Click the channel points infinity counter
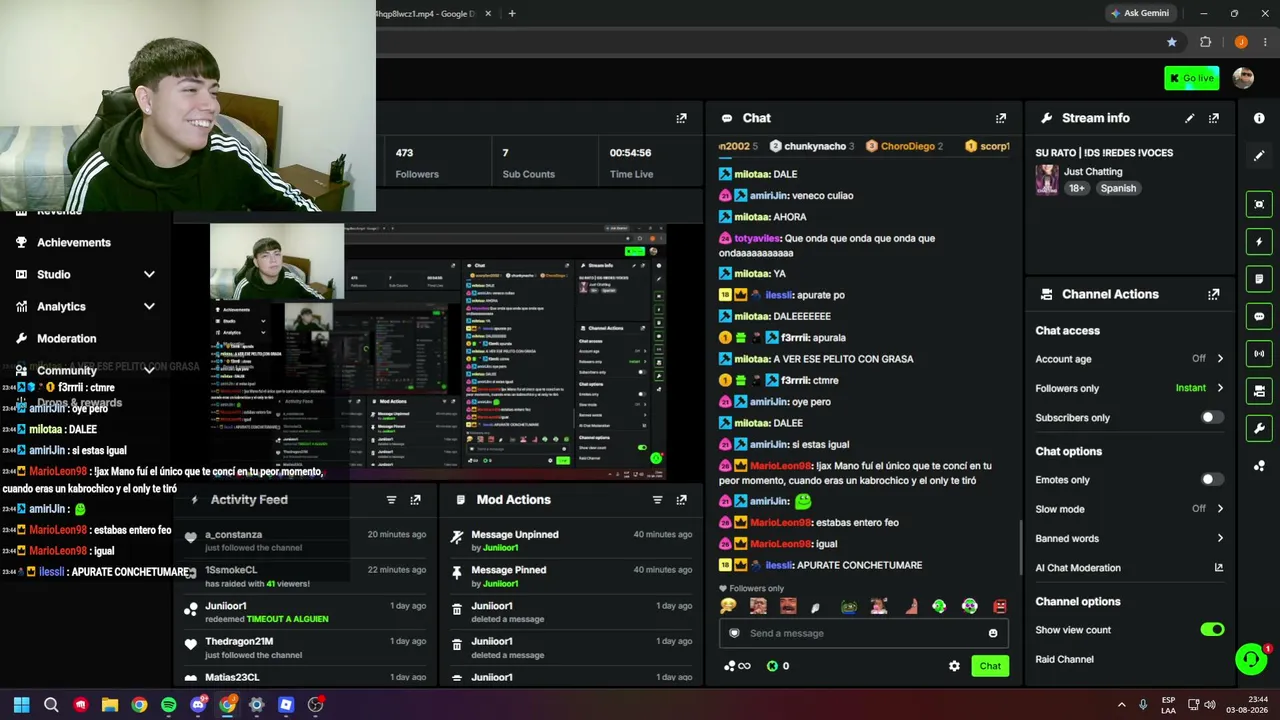Image resolution: width=1280 pixels, height=720 pixels. 737,666
